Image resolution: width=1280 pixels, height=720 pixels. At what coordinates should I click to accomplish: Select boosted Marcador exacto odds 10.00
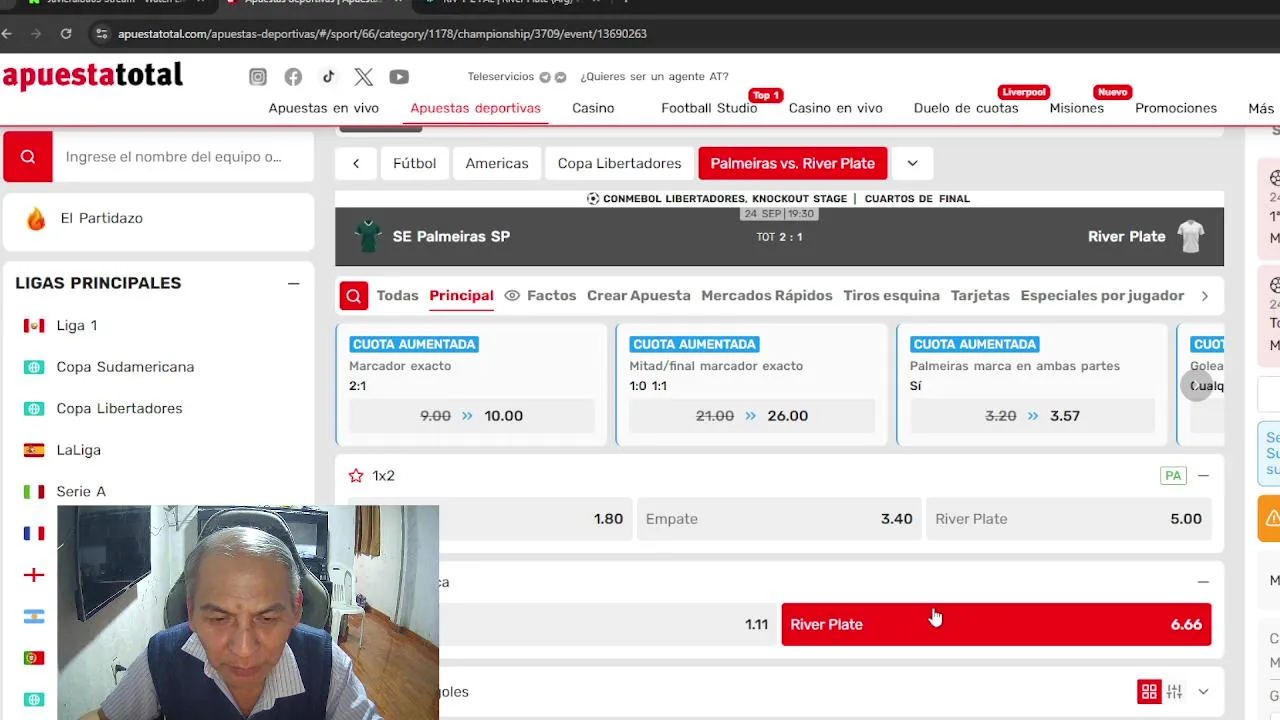tap(472, 416)
